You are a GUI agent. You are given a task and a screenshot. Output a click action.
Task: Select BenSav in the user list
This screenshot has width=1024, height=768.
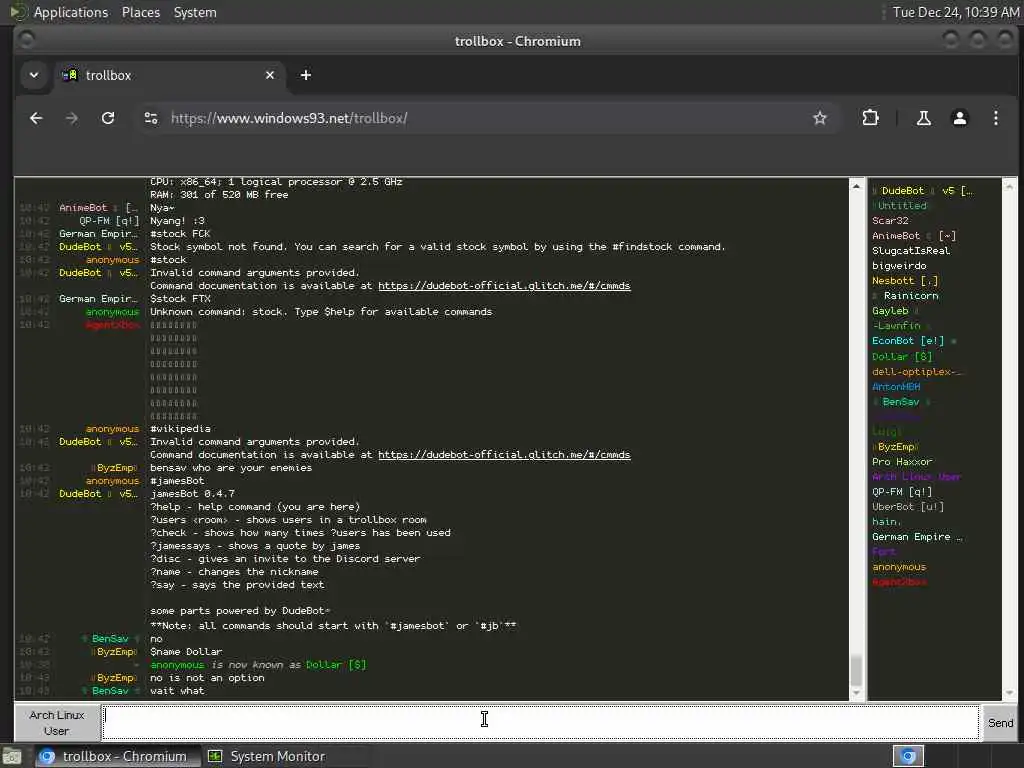tap(901, 402)
